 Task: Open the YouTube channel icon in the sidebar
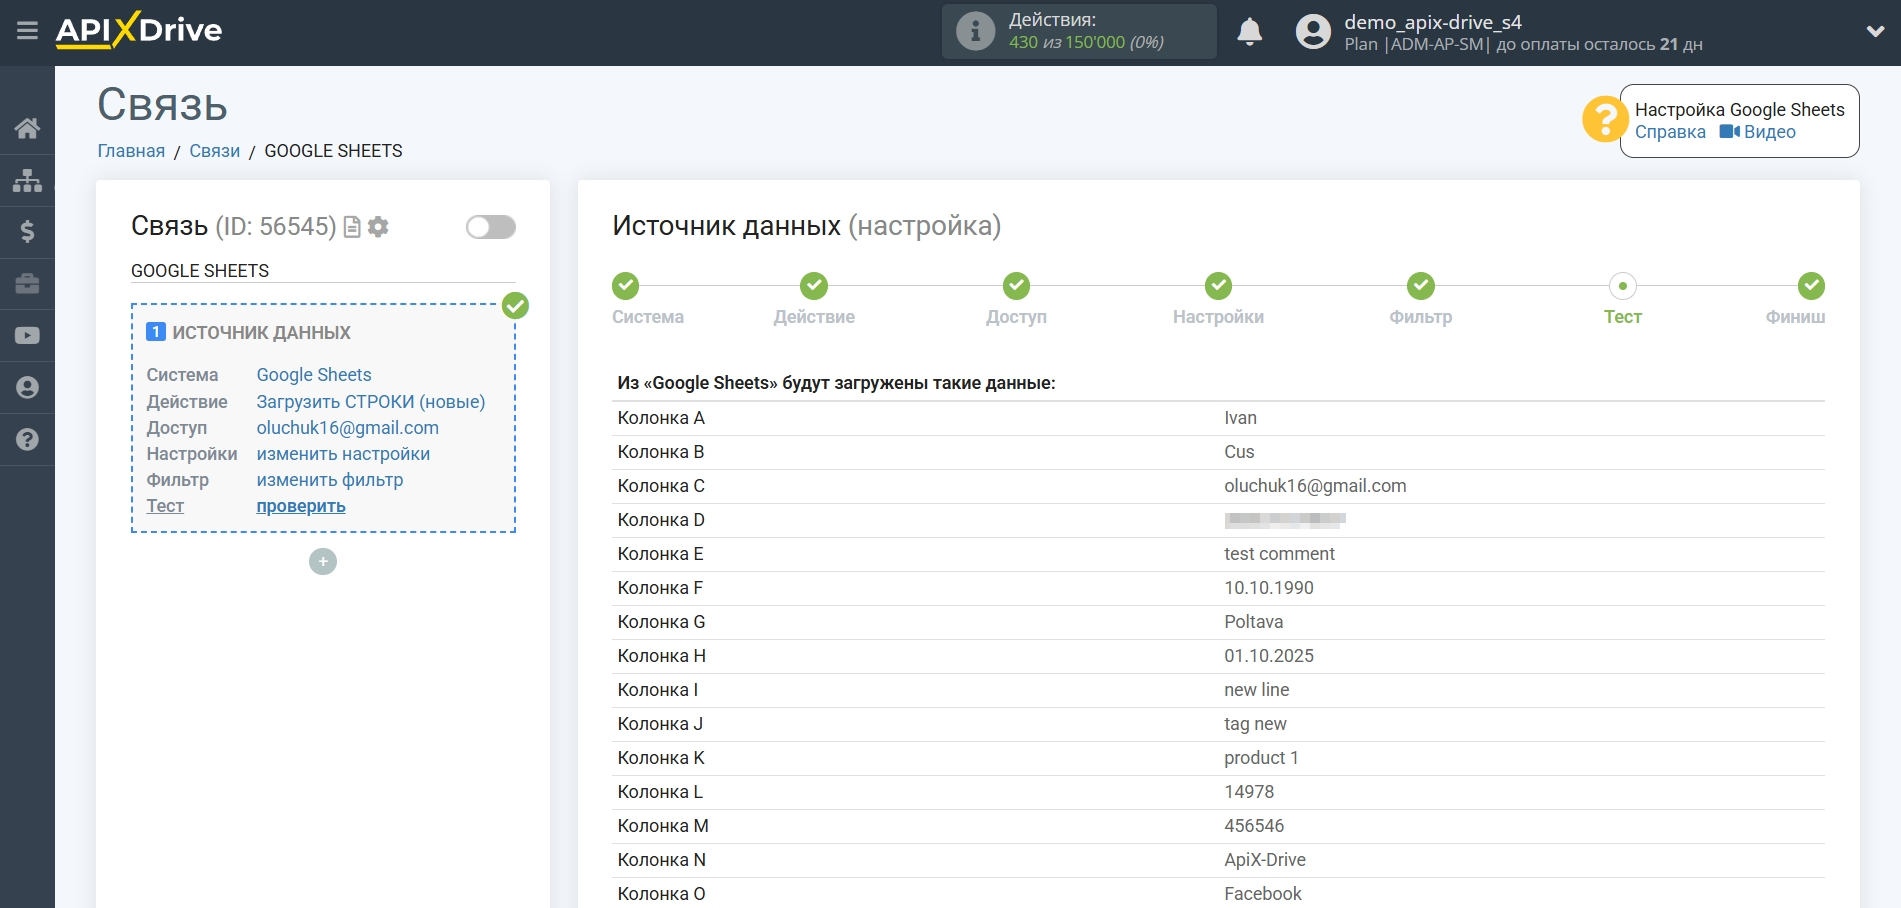point(27,335)
